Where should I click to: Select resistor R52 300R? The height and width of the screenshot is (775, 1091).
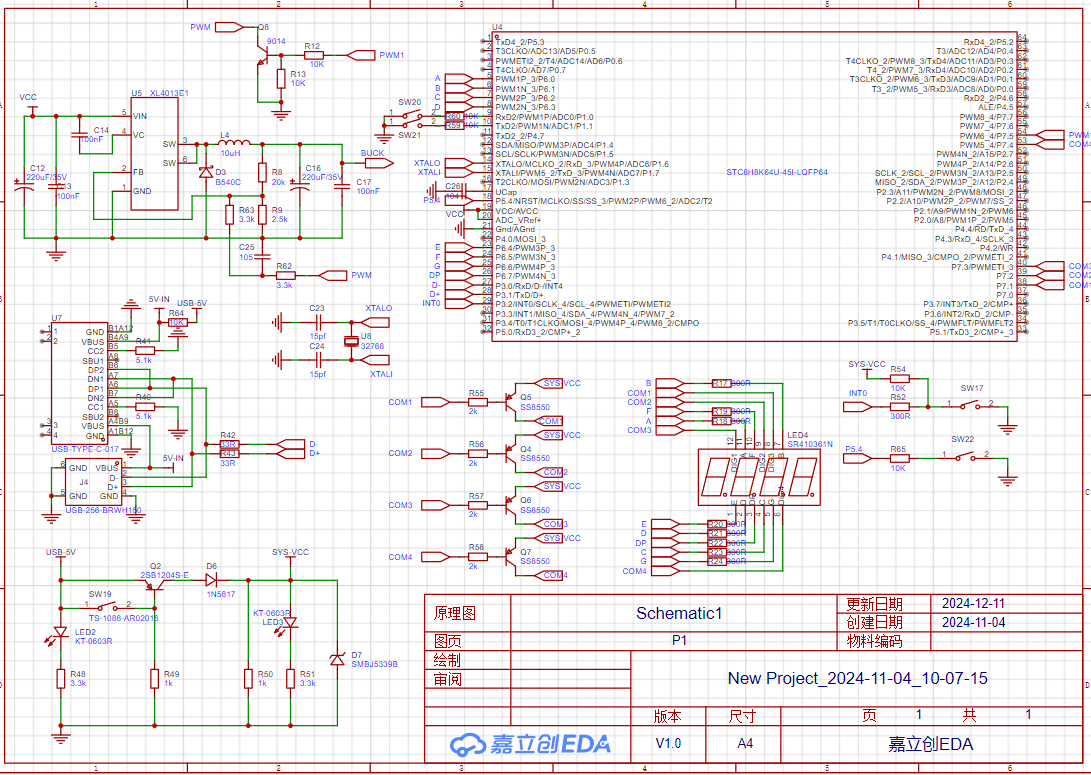(899, 406)
